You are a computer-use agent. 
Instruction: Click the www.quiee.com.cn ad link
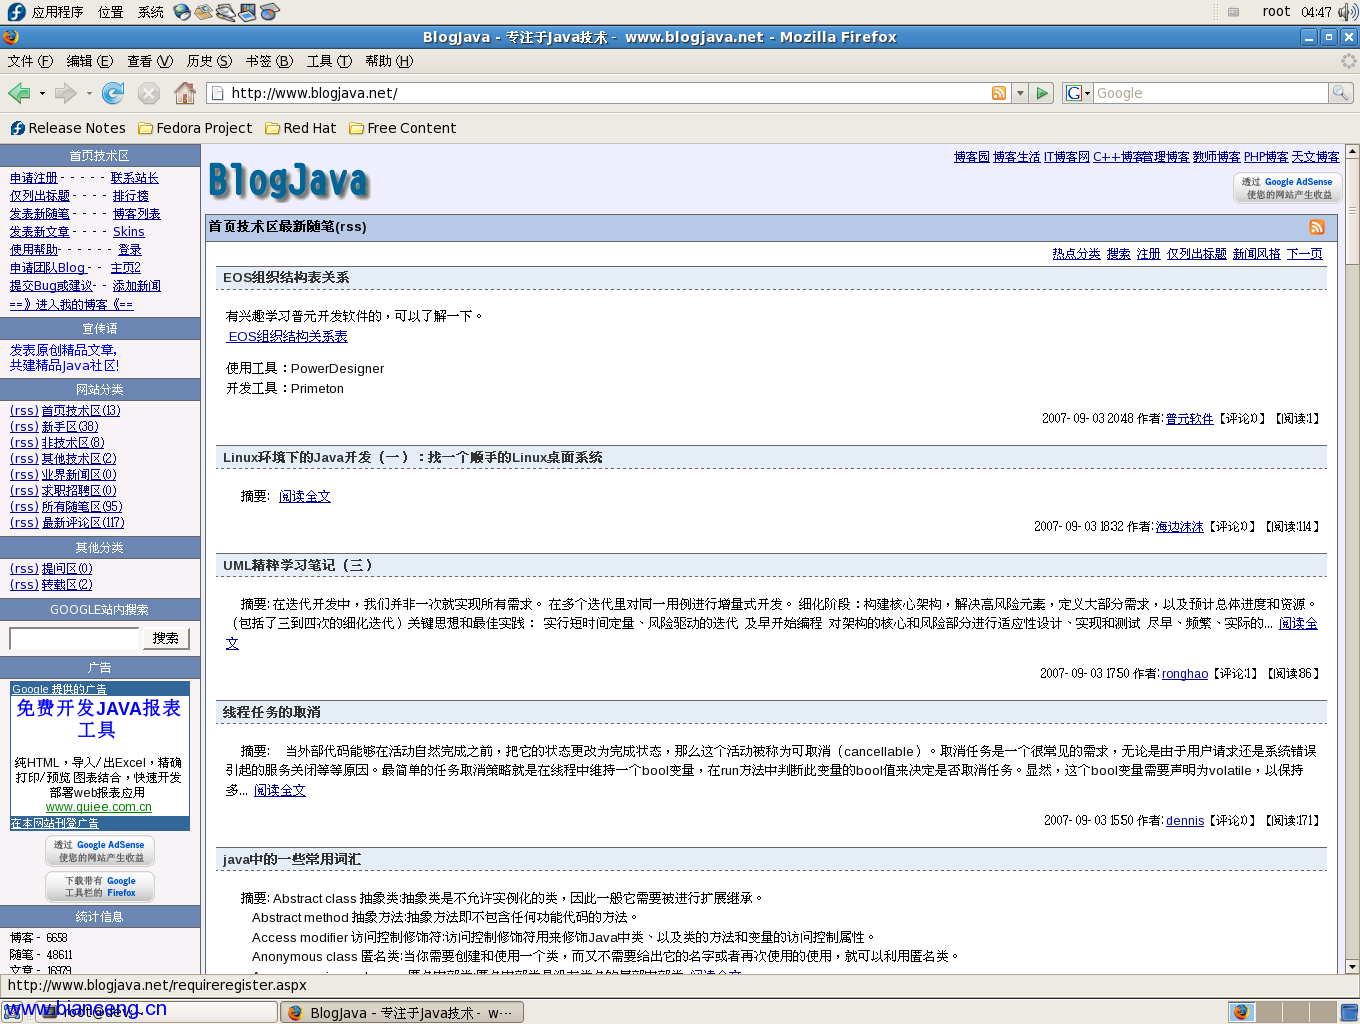[x=99, y=807]
